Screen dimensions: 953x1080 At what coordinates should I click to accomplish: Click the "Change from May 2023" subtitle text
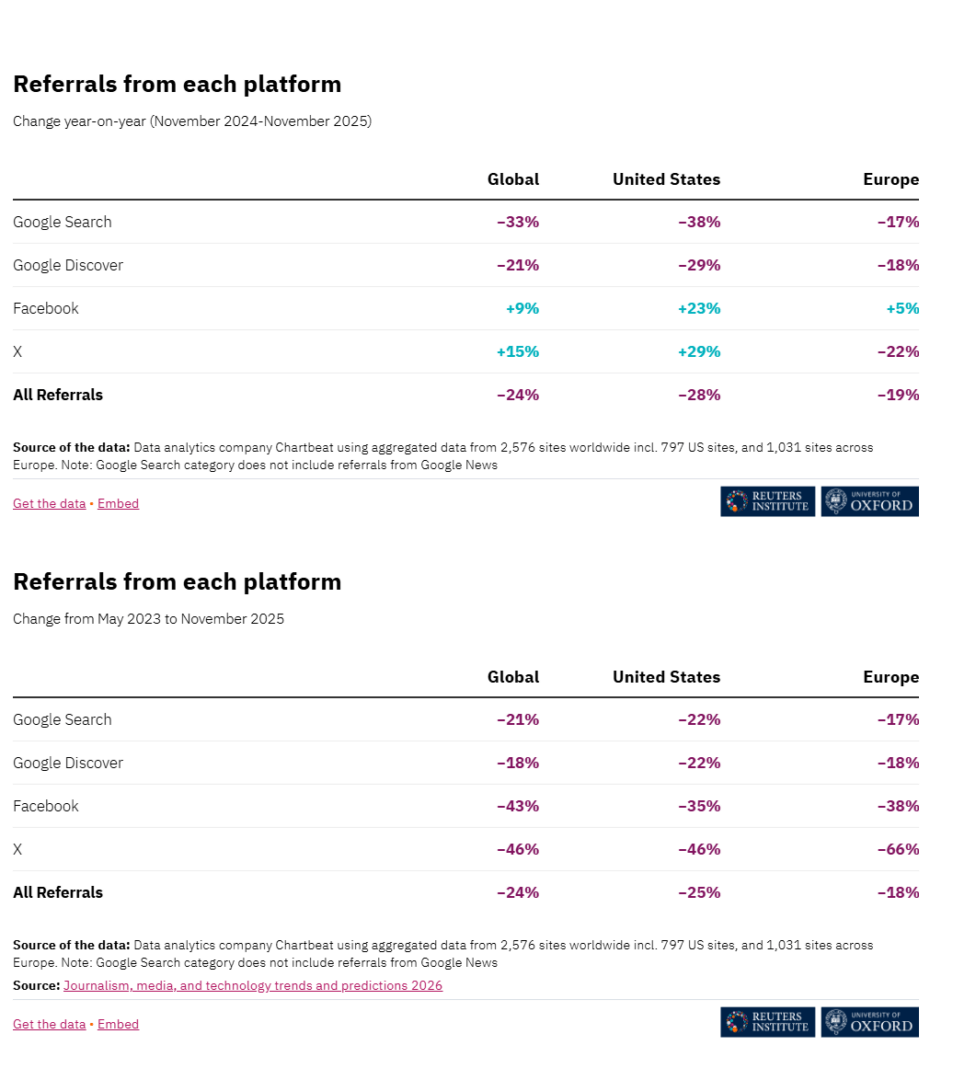coord(148,620)
